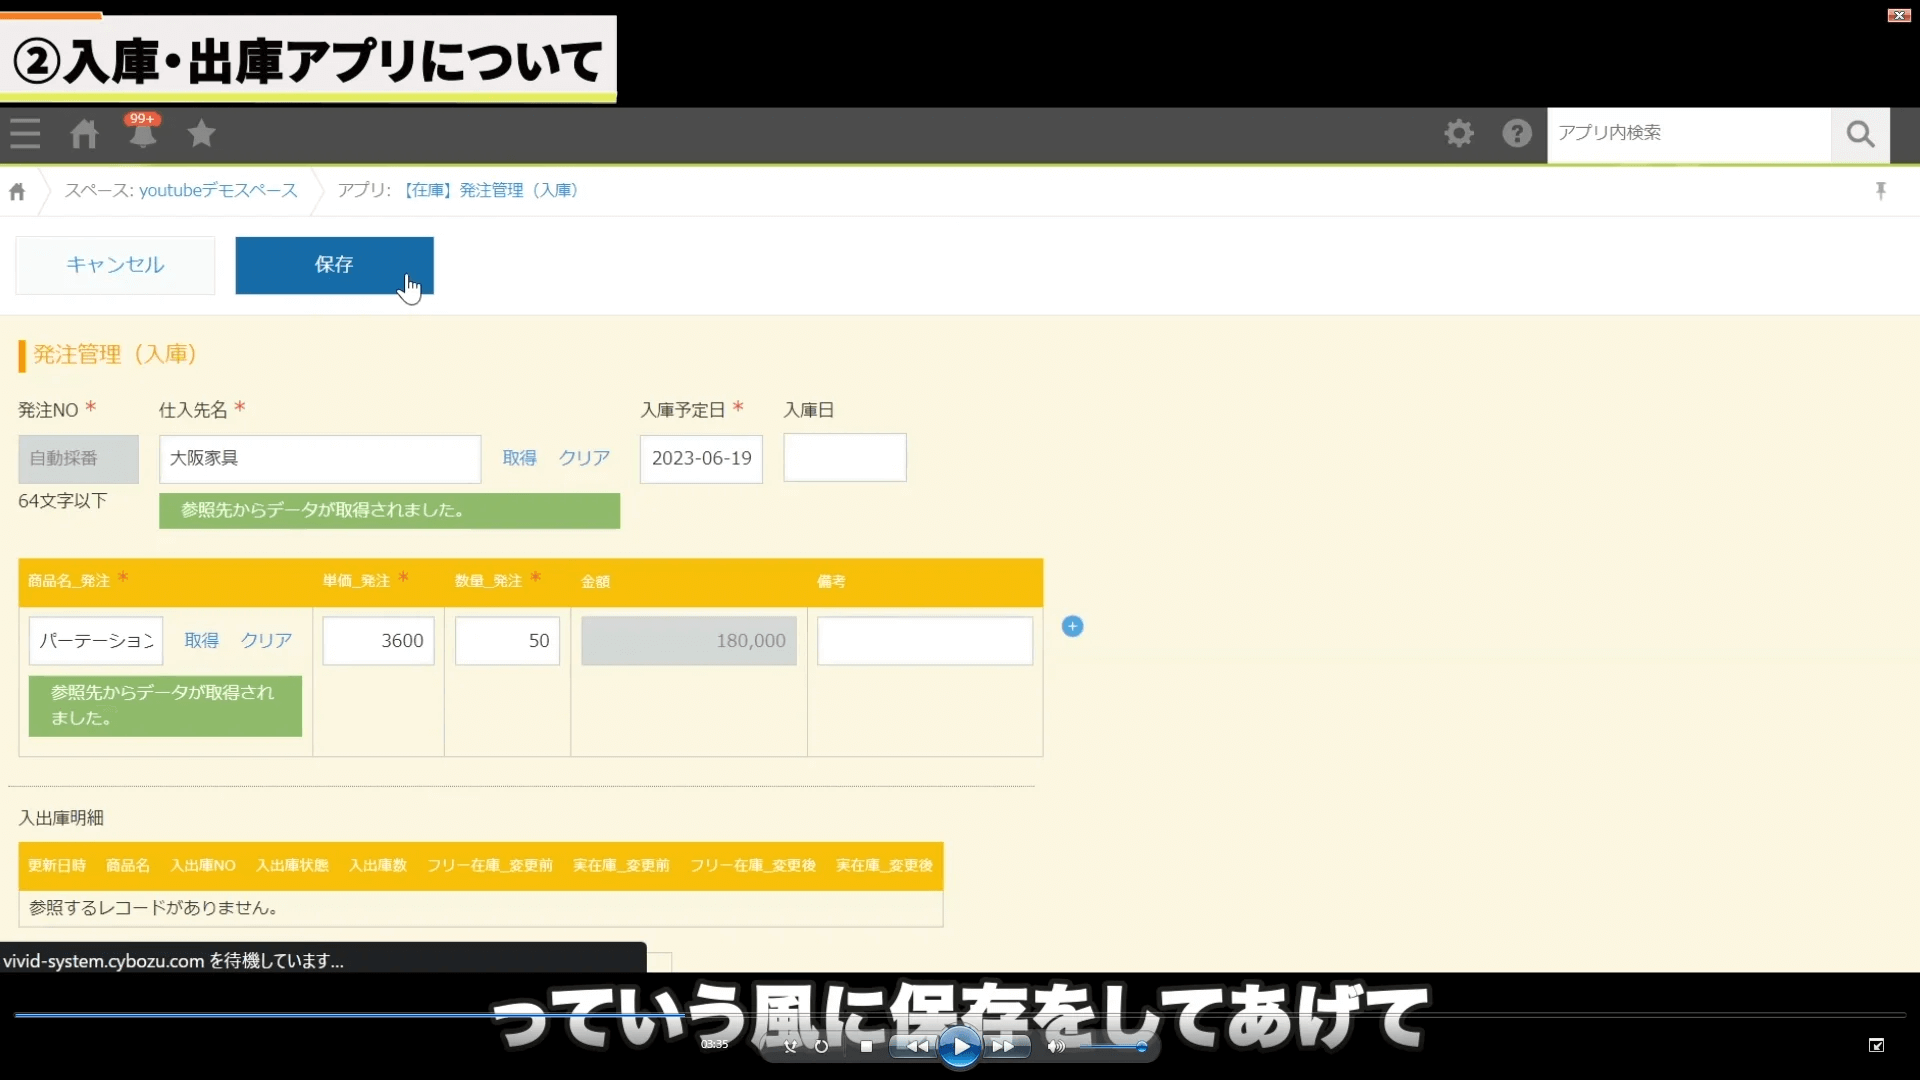1920x1080 pixels.
Task: Click the キャンセル button
Action: tap(115, 265)
